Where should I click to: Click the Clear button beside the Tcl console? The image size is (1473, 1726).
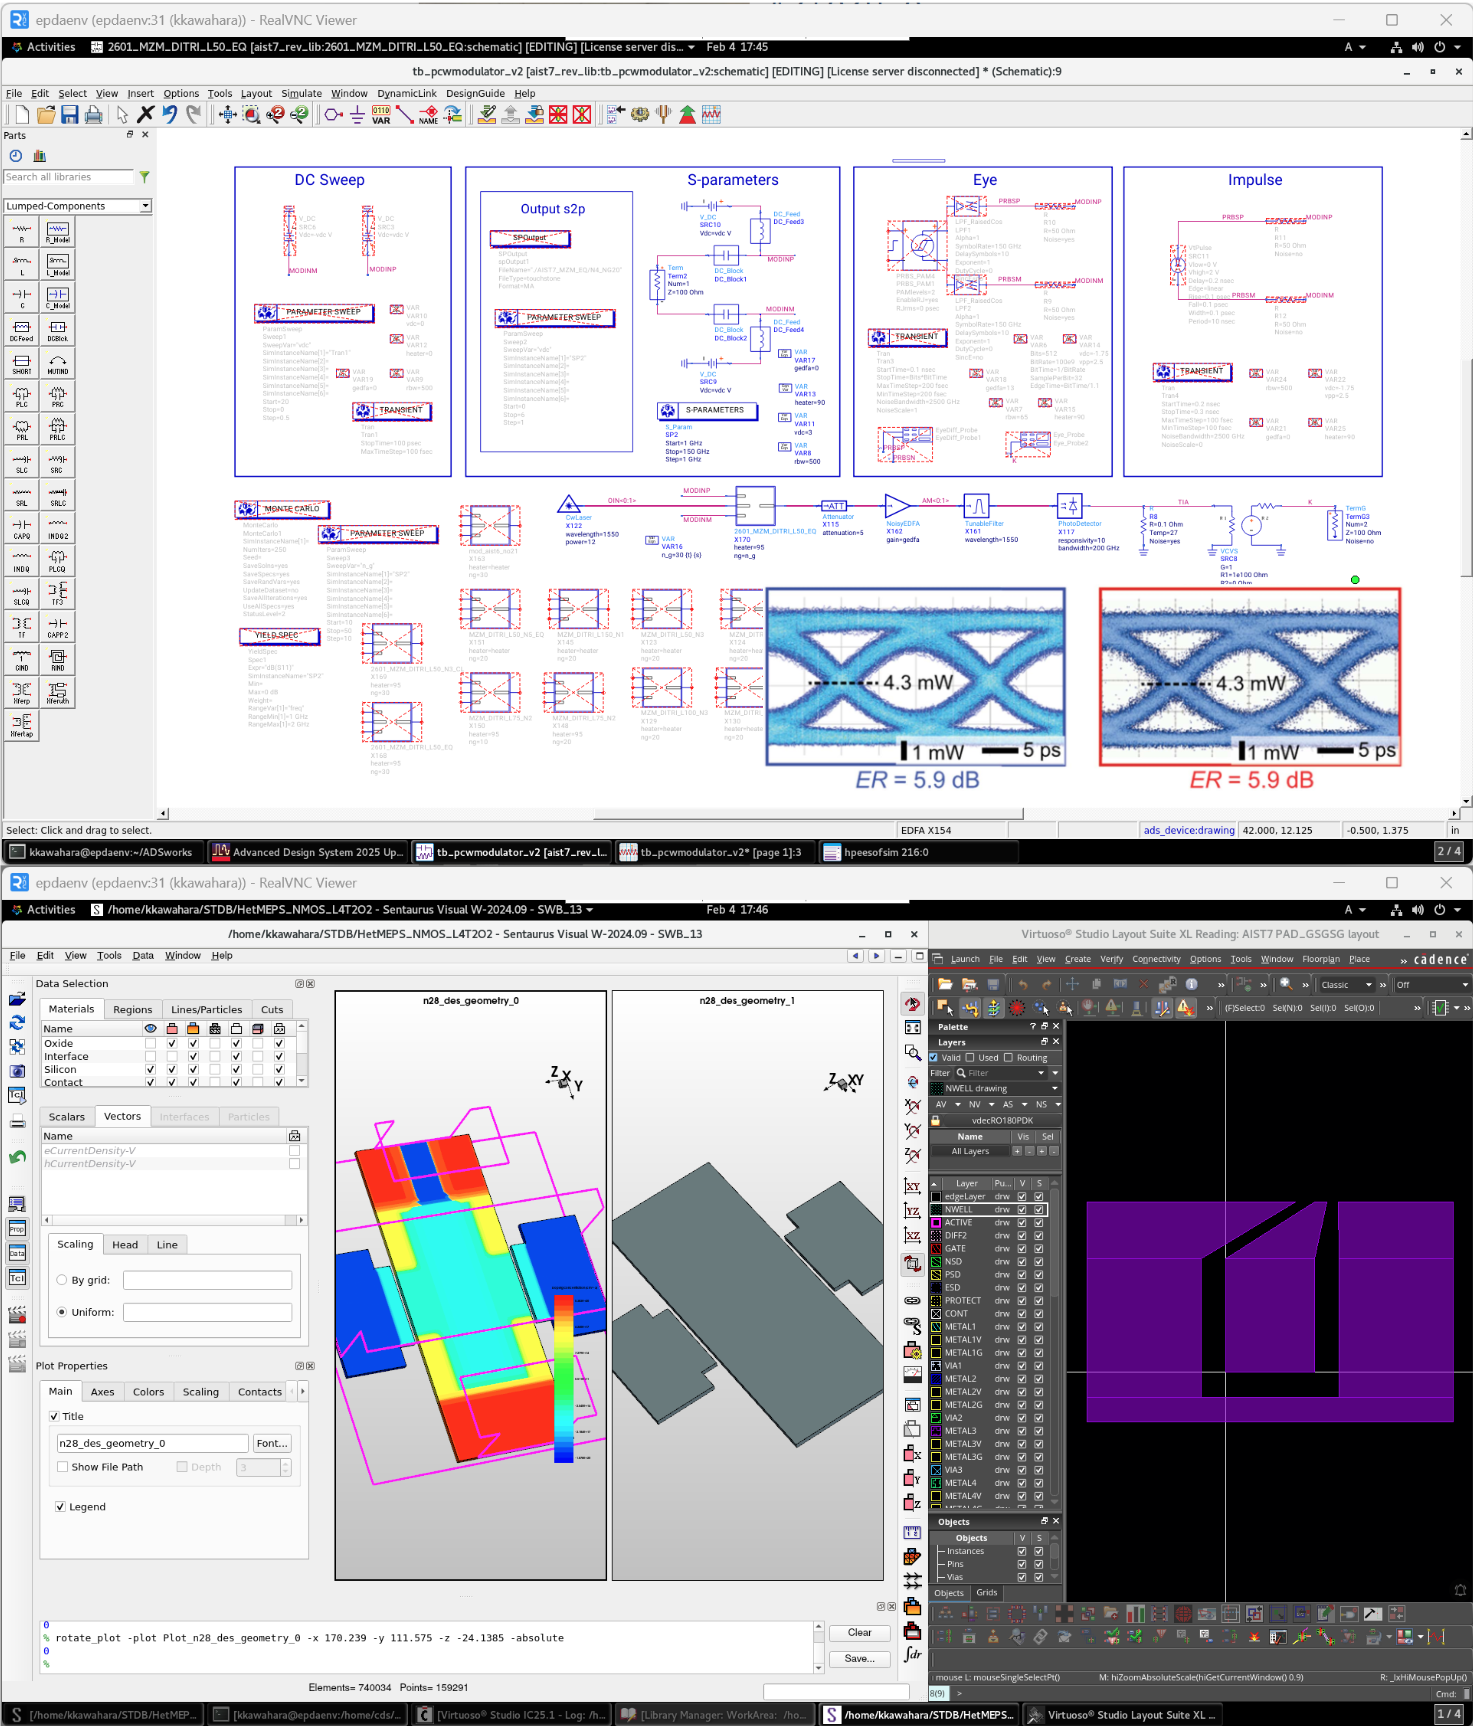pos(859,1633)
